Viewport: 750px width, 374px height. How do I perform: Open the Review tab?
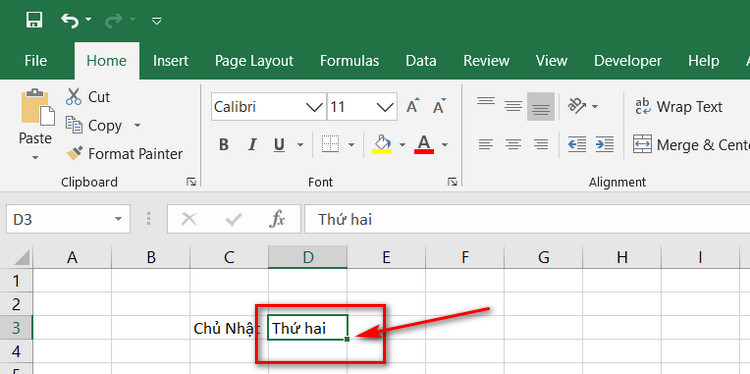486,61
